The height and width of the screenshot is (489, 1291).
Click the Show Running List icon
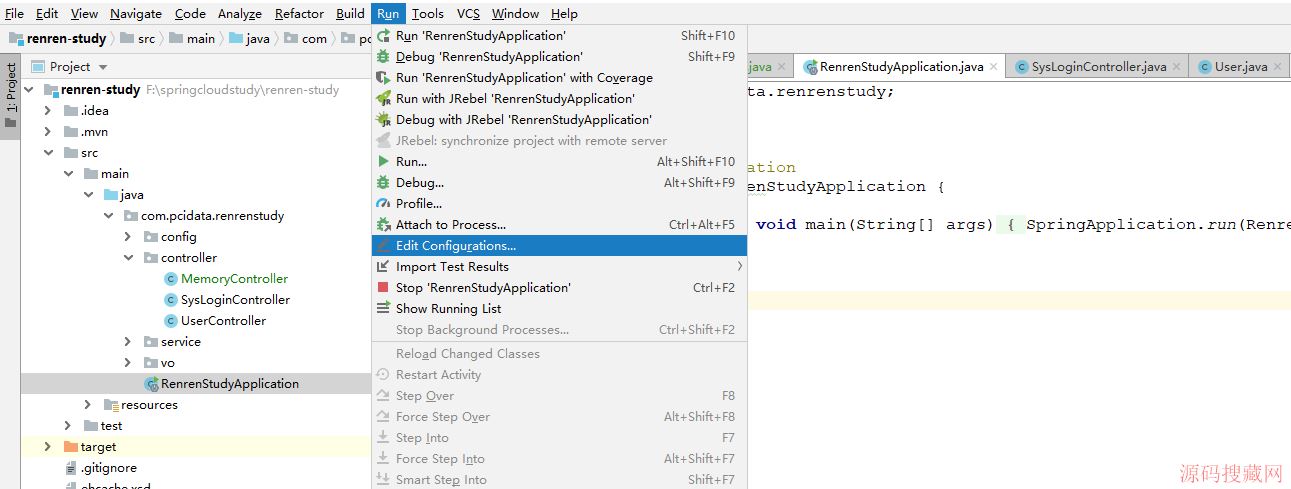[x=383, y=309]
